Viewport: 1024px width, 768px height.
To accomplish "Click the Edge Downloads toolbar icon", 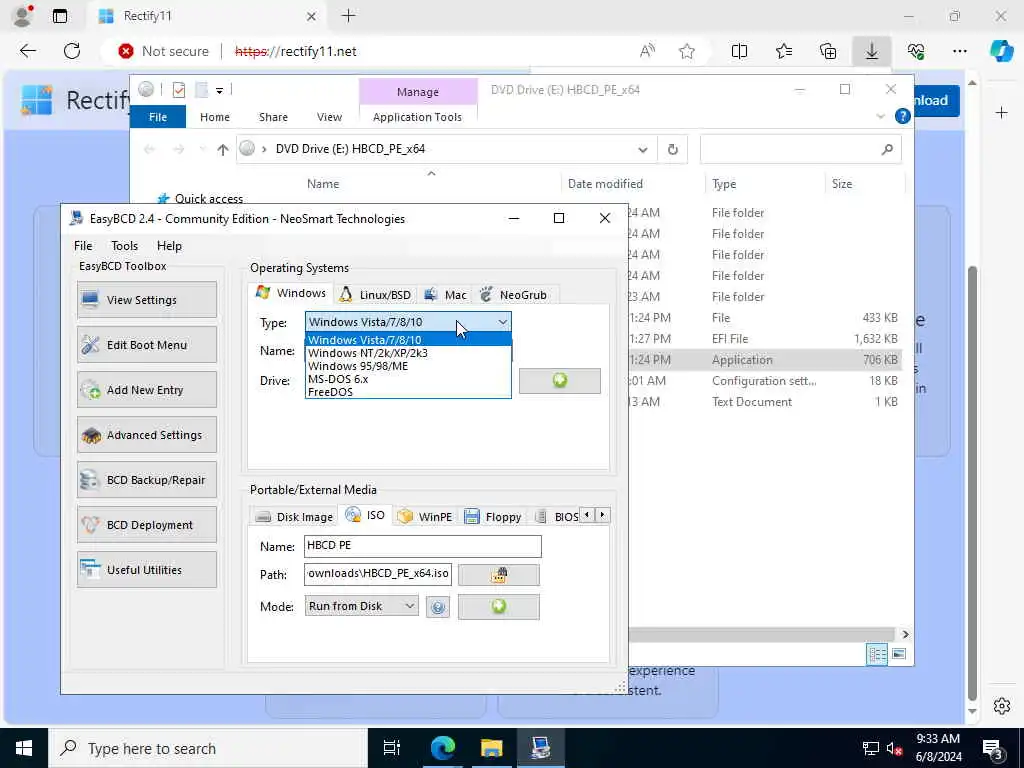I will (x=872, y=51).
